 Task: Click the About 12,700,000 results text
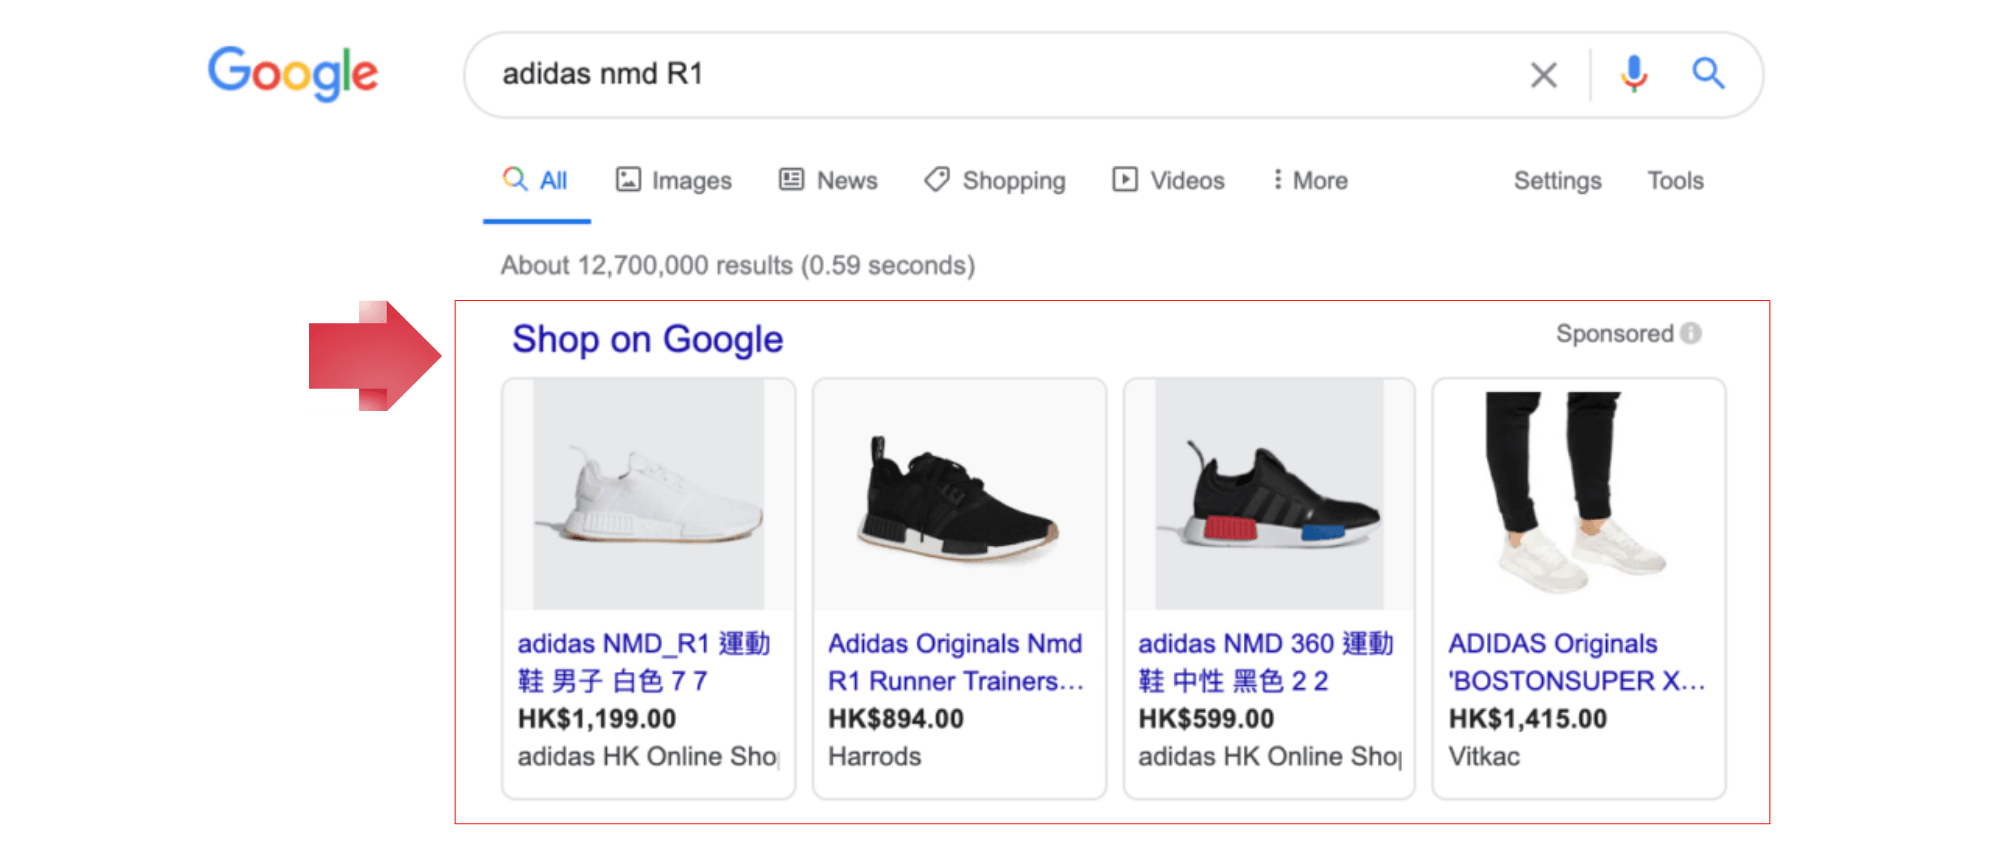738,266
